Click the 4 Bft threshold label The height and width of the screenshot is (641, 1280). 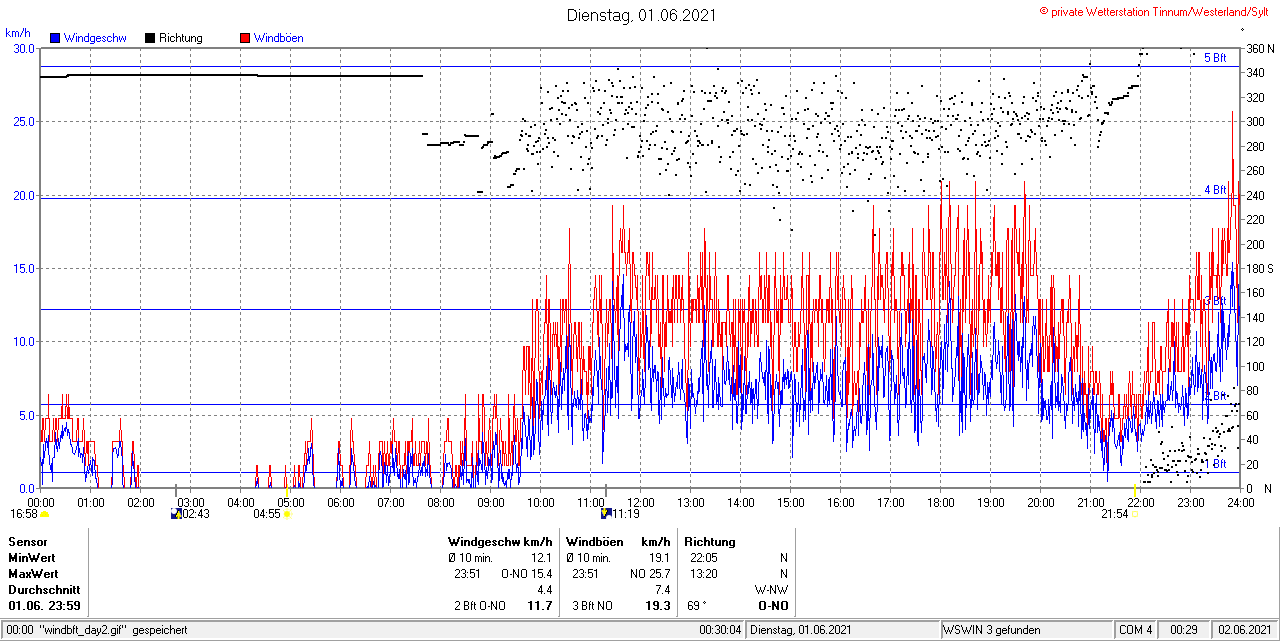pos(1215,189)
